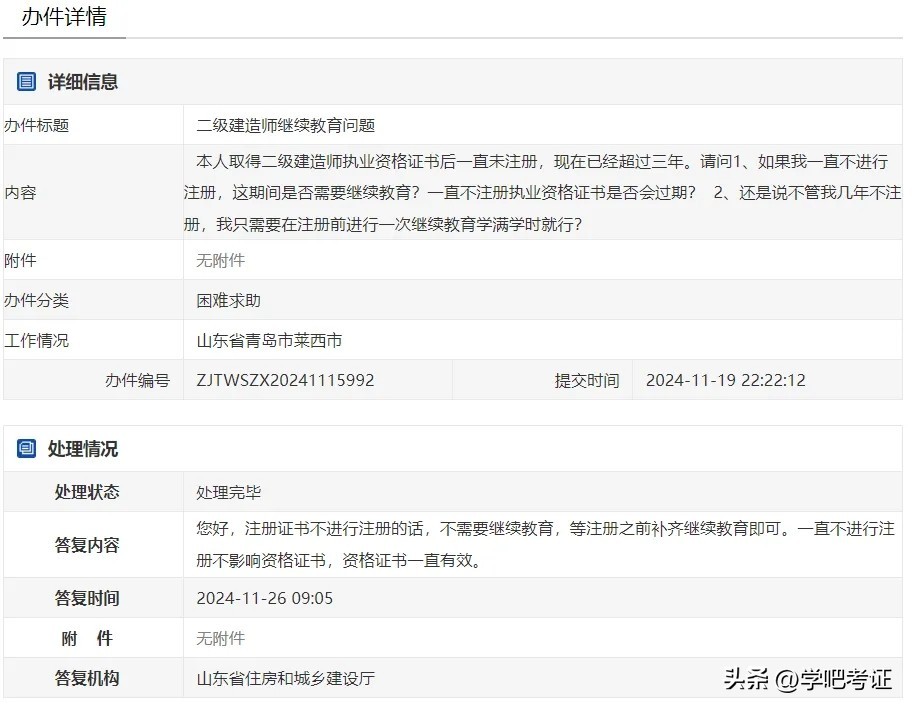Click the location 山东省青岛市莱西市
Screen dimensions: 912x711
click(x=269, y=340)
